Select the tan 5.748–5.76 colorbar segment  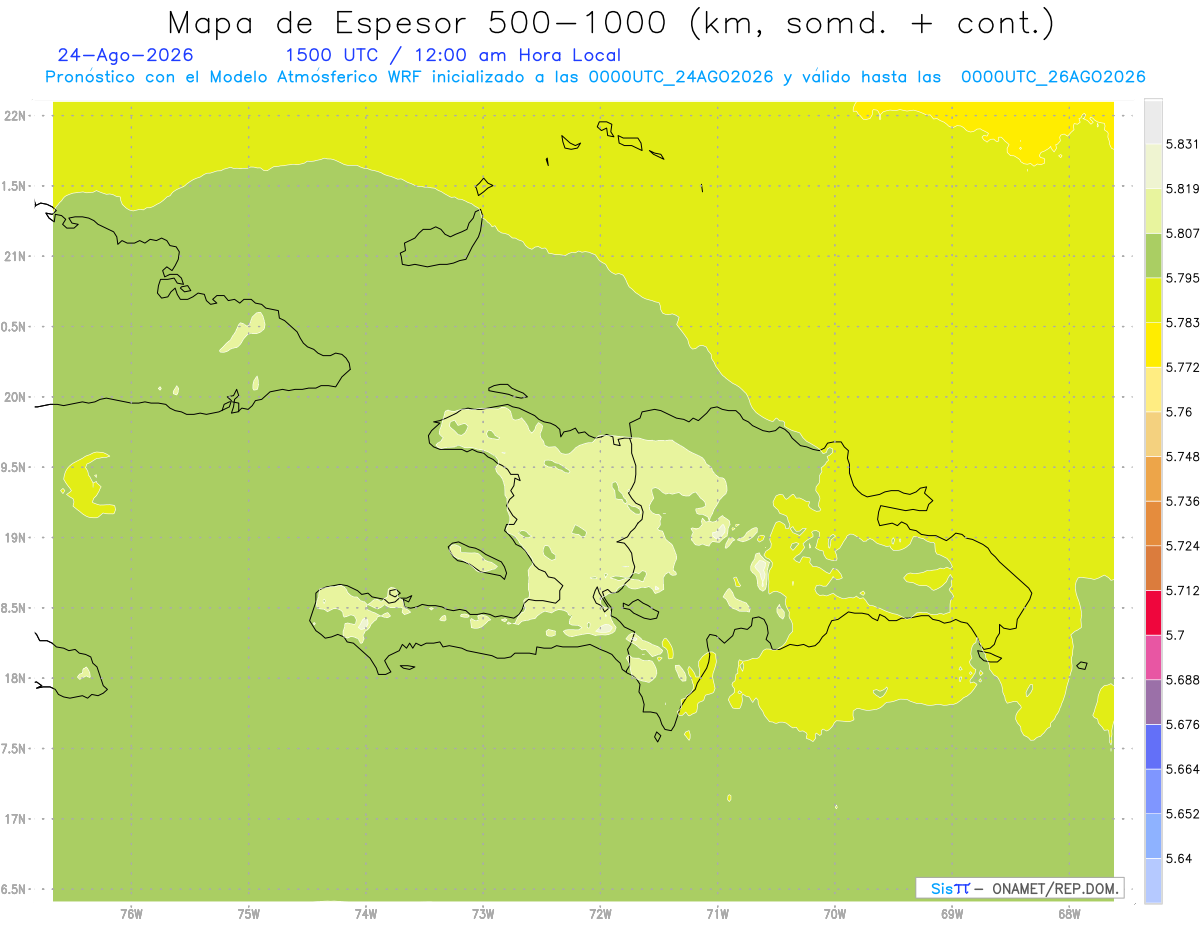pyautogui.click(x=1153, y=434)
